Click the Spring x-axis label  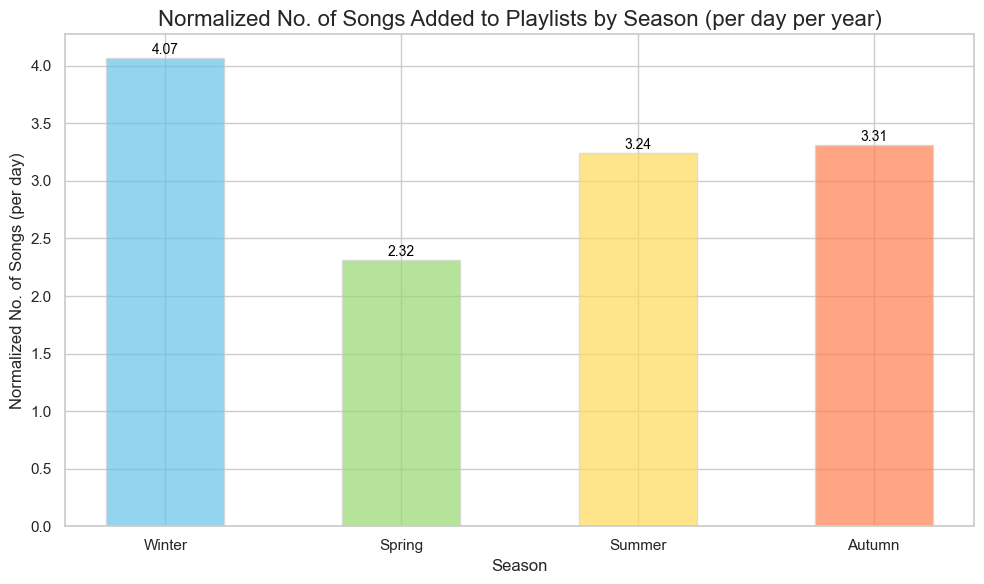(402, 545)
